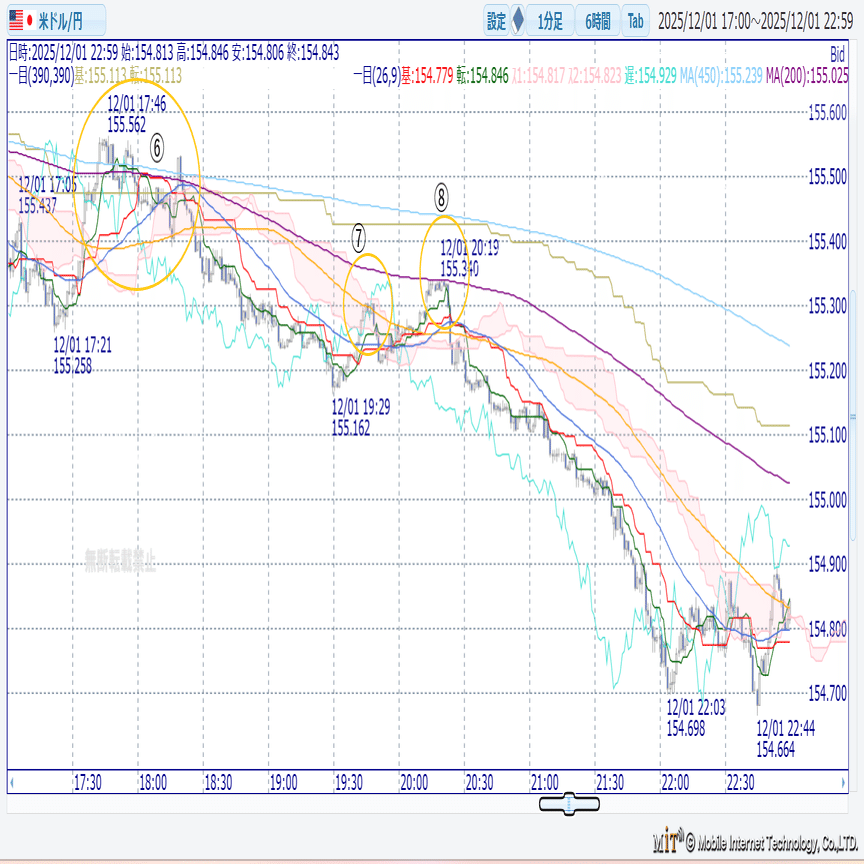Click the vertical scale handle on right edge

click(x=853, y=417)
